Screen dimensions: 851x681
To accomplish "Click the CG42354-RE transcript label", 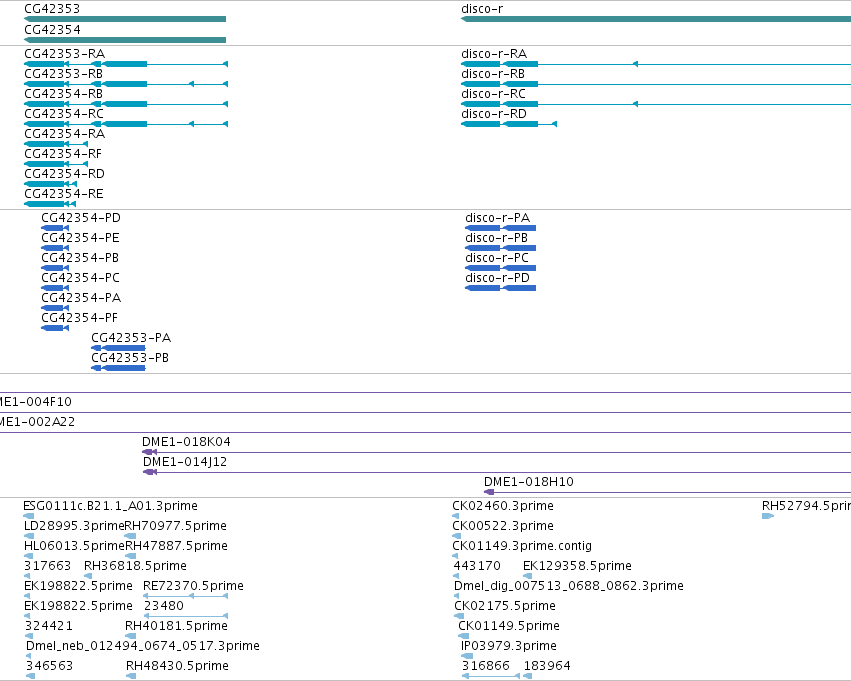I will pyautogui.click(x=64, y=194).
